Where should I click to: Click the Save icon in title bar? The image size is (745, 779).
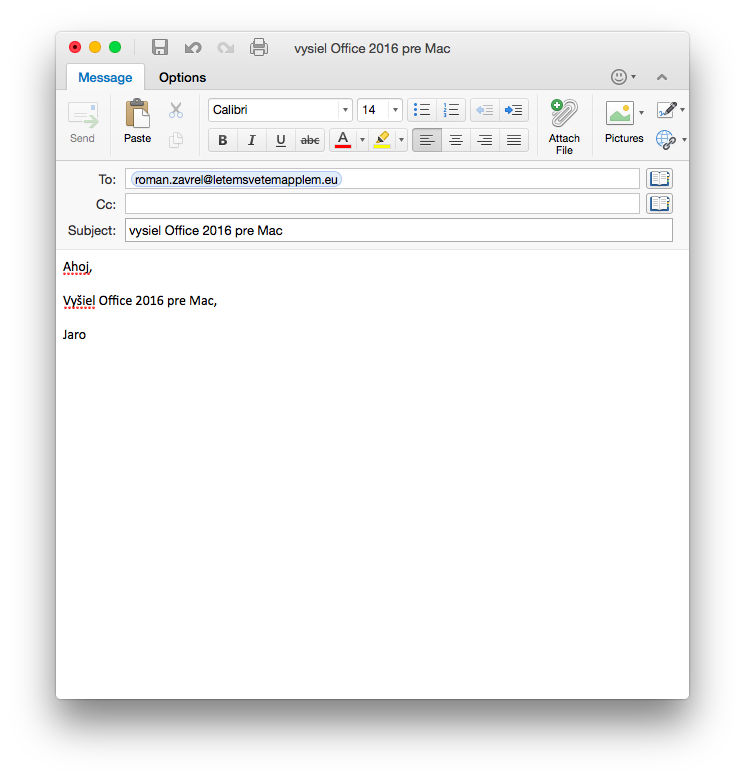point(159,48)
